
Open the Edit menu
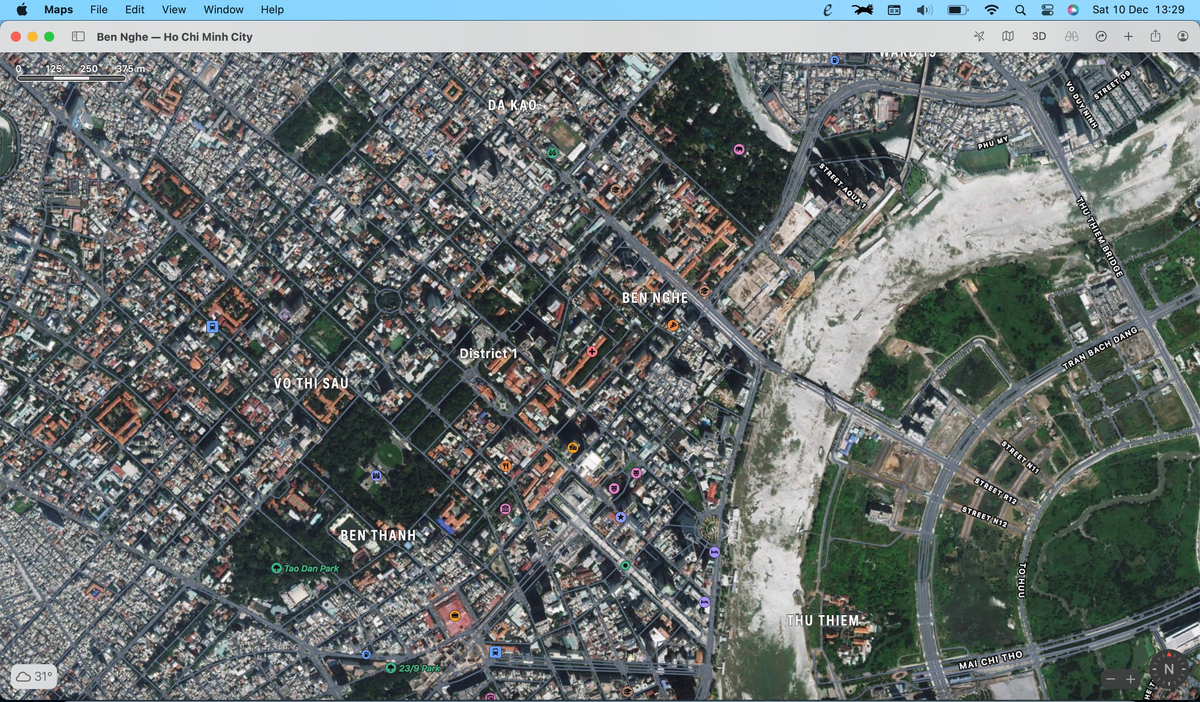pos(135,9)
